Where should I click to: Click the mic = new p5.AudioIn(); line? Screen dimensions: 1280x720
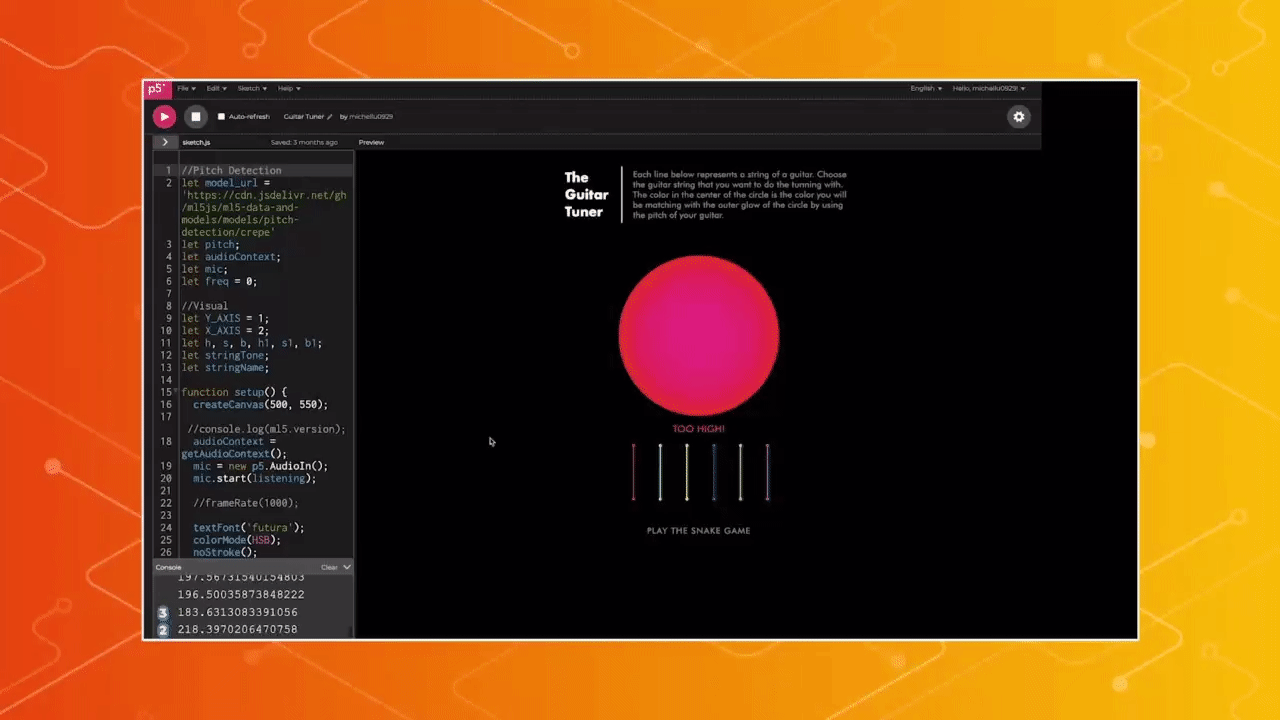click(260, 466)
